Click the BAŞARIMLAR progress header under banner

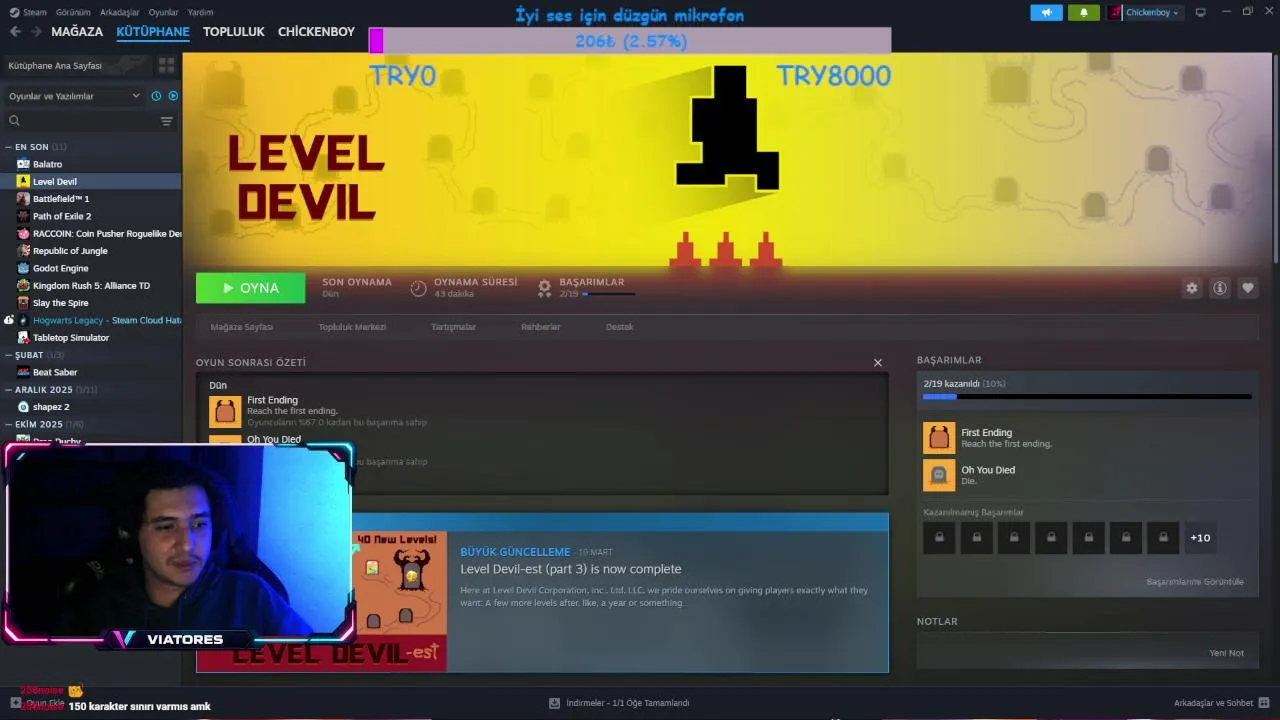tap(587, 288)
